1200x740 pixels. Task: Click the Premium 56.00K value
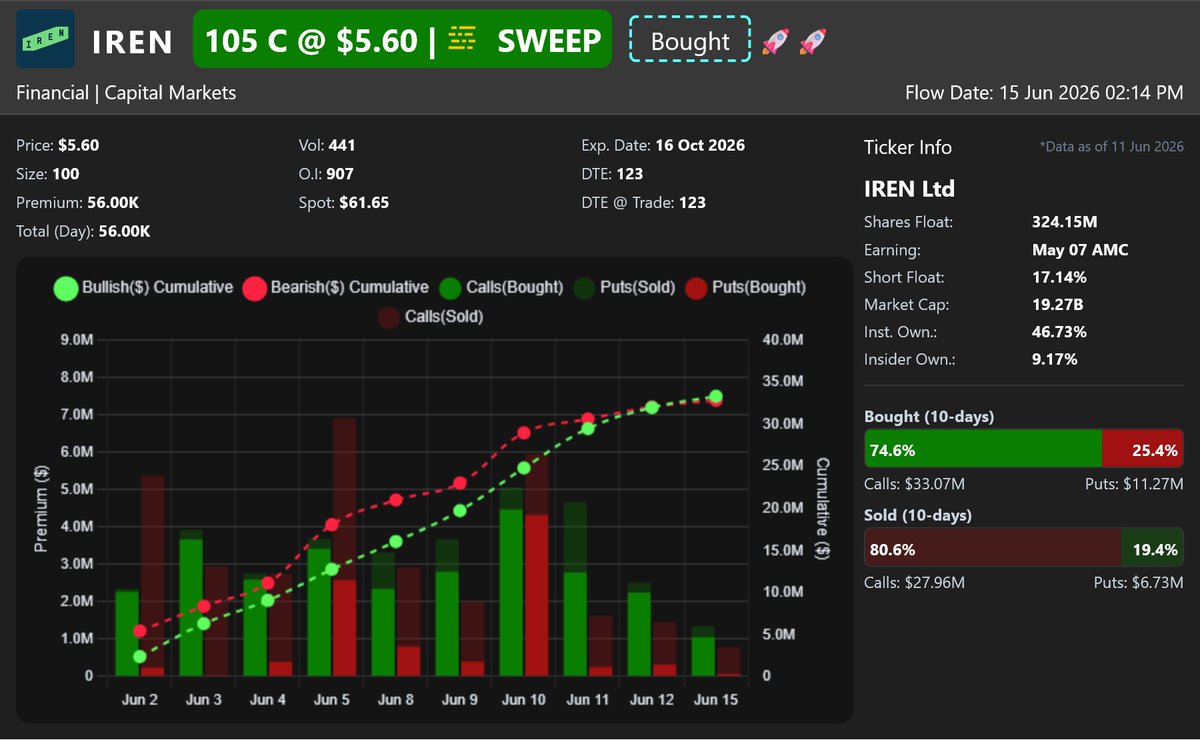point(112,202)
